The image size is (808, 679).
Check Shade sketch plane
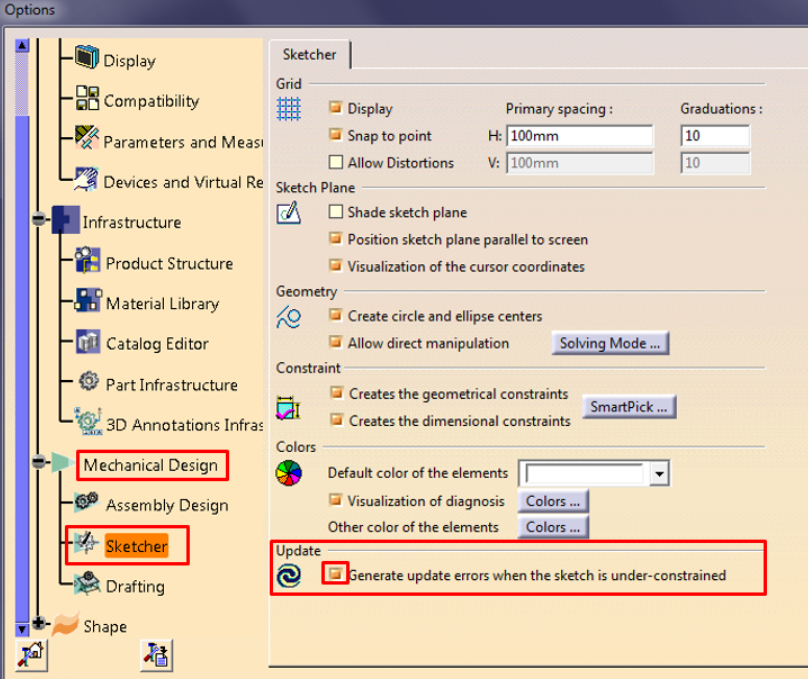(x=338, y=212)
